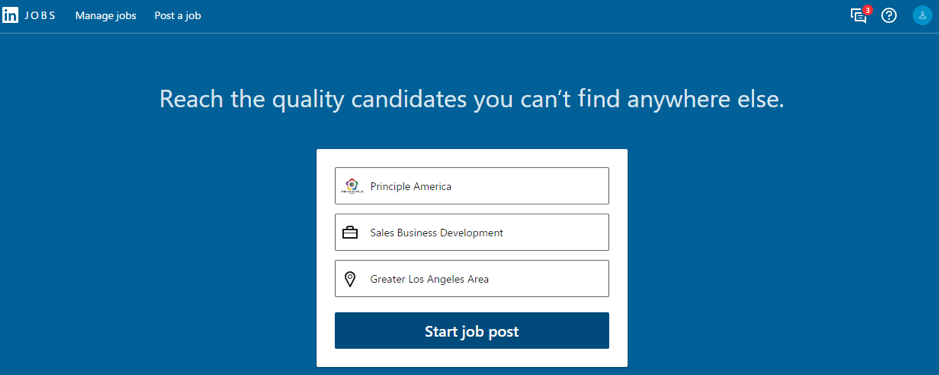Viewport: 939px width, 375px height.
Task: Focus the company name input box
Action: pyautogui.click(x=472, y=186)
